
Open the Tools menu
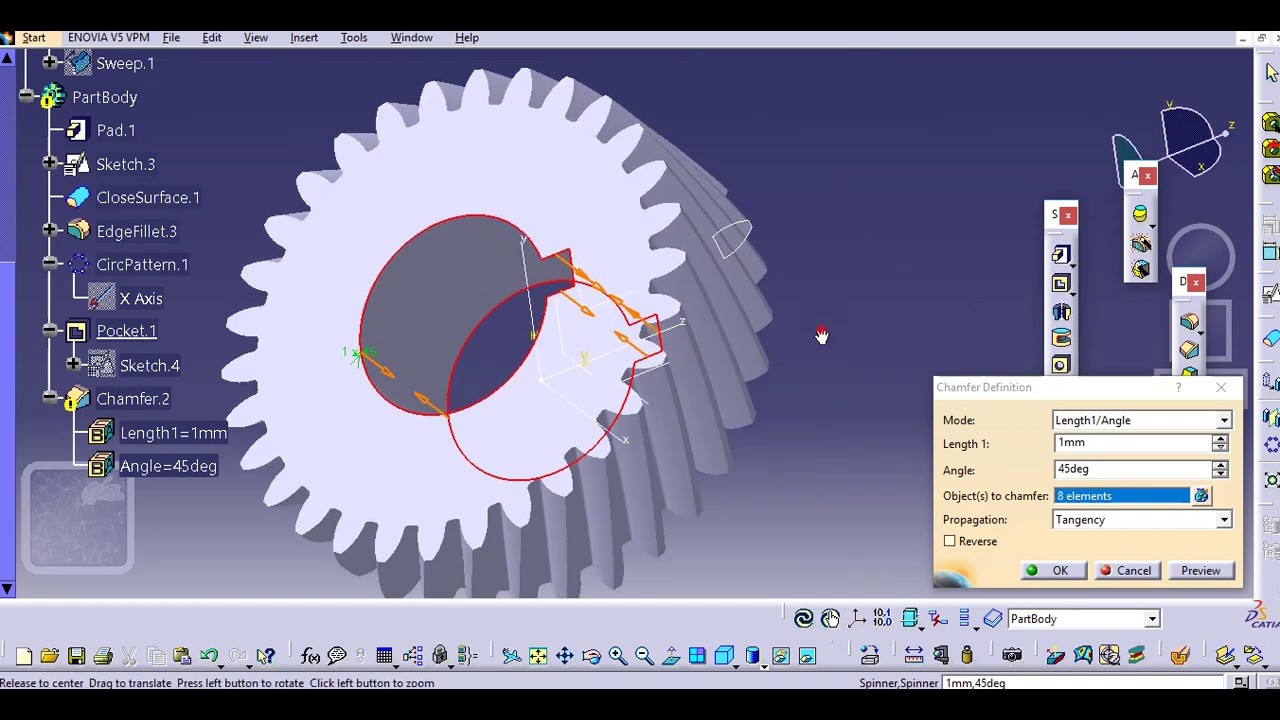coord(354,38)
